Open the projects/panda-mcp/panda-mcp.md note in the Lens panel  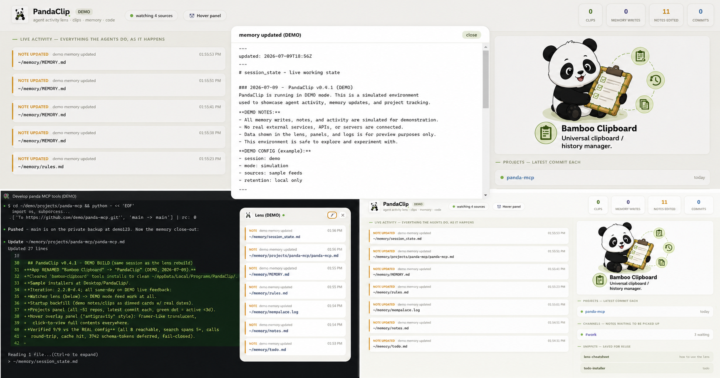[x=295, y=253]
